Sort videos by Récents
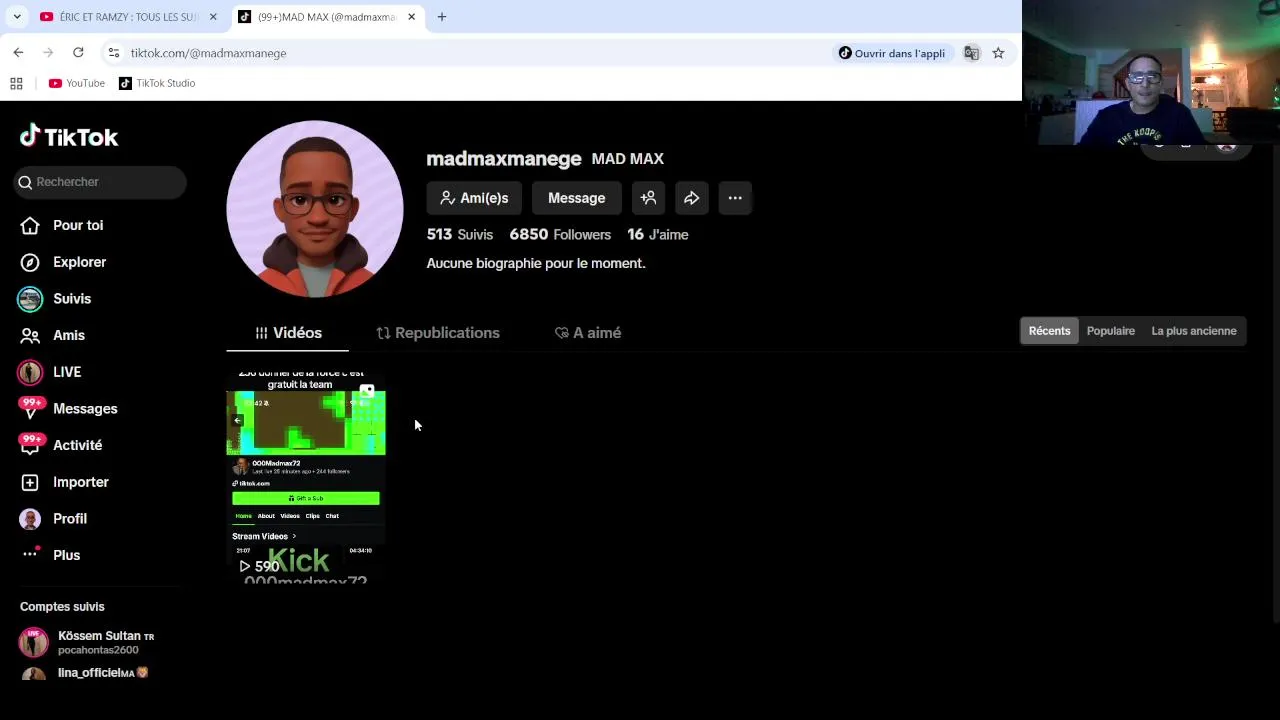Image resolution: width=1280 pixels, height=720 pixels. [x=1049, y=331]
